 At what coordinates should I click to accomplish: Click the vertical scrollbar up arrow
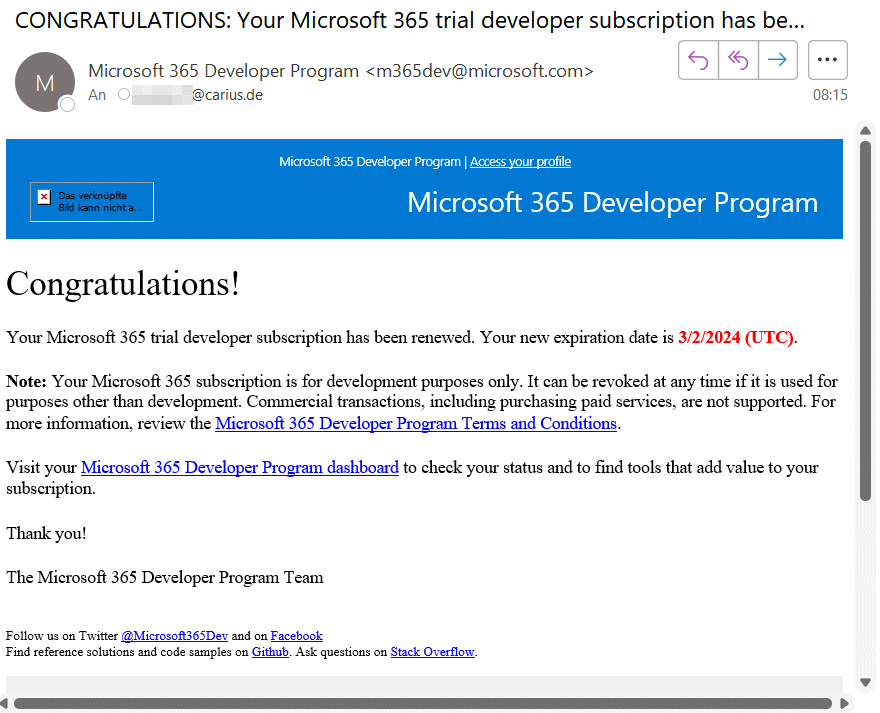pyautogui.click(x=865, y=130)
